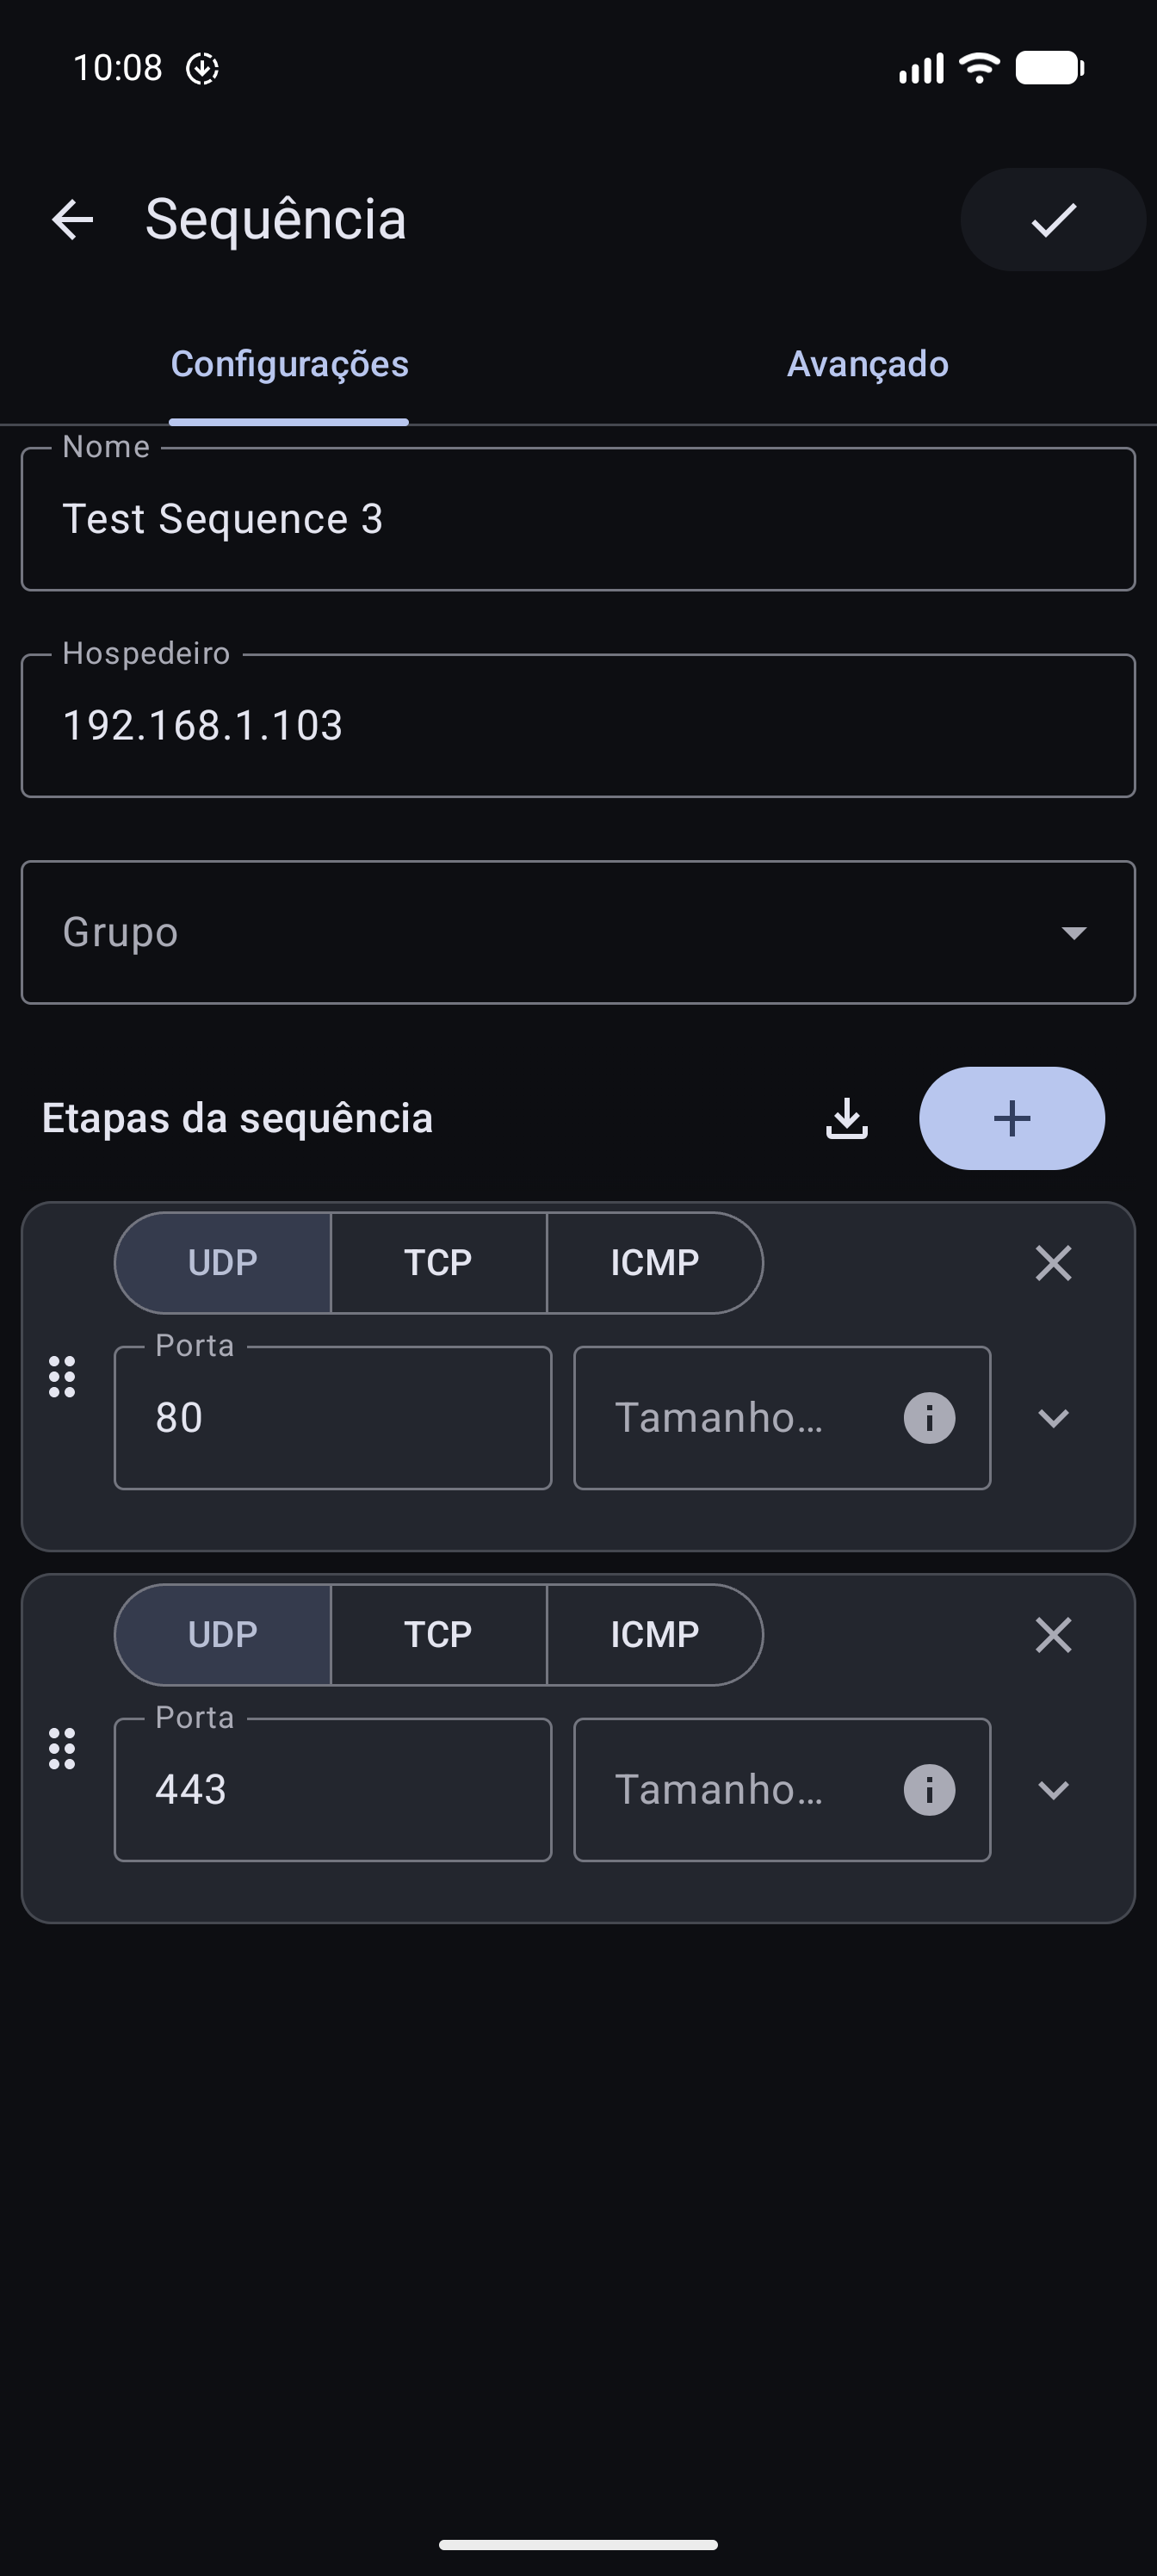This screenshot has height=2576, width=1157.
Task: Grab the drag handle of port 443 step
Action: (x=62, y=1749)
